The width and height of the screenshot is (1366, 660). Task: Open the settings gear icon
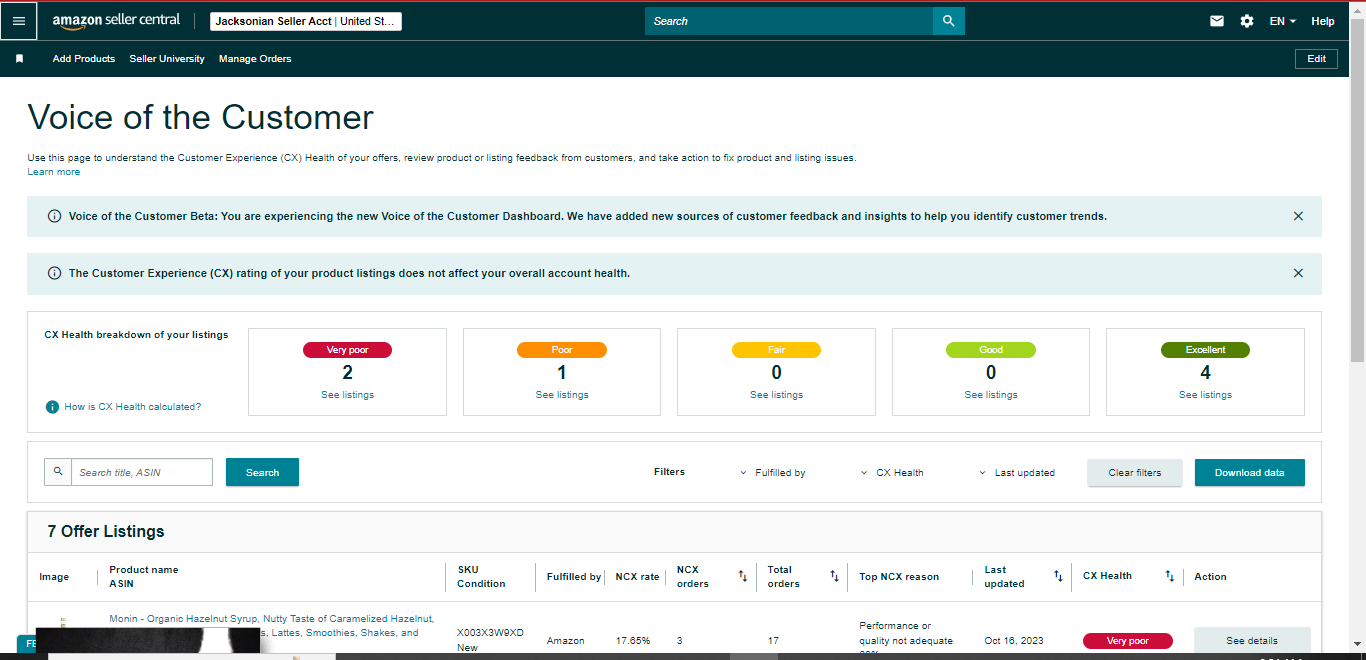[x=1247, y=21]
